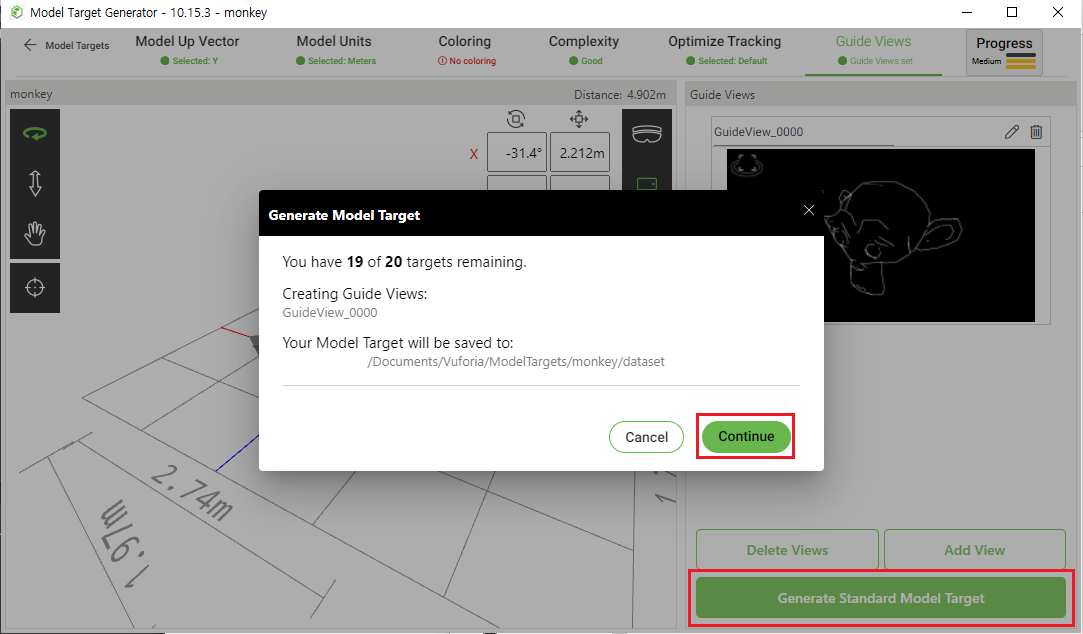Click the save path /Documents/Vuforia/ModelTargets/monkey/dataset

click(x=515, y=361)
